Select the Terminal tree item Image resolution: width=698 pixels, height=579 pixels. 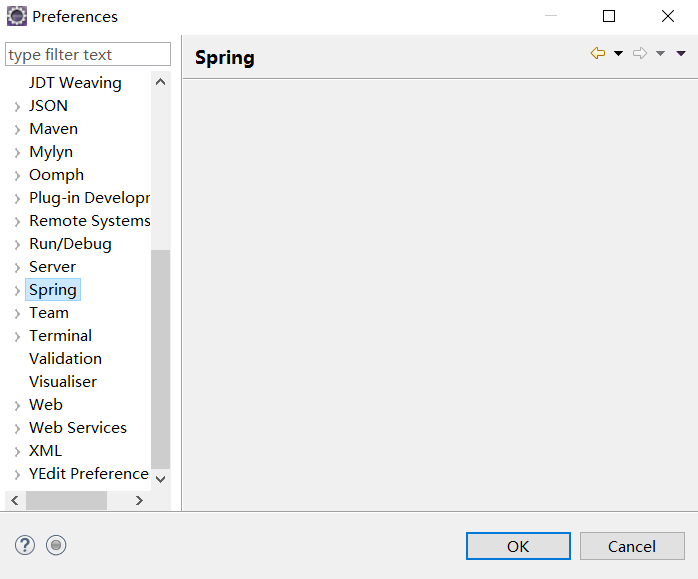[x=61, y=336]
